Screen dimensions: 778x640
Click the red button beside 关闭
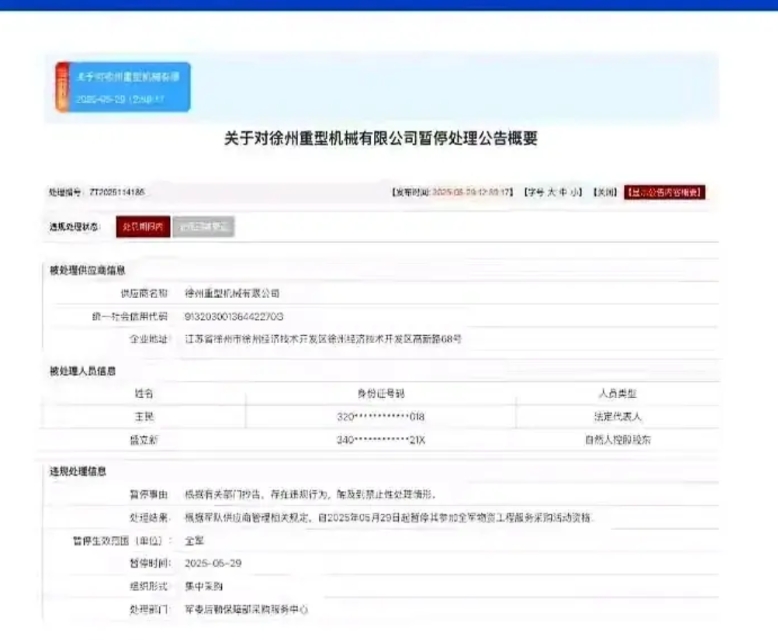click(x=665, y=192)
